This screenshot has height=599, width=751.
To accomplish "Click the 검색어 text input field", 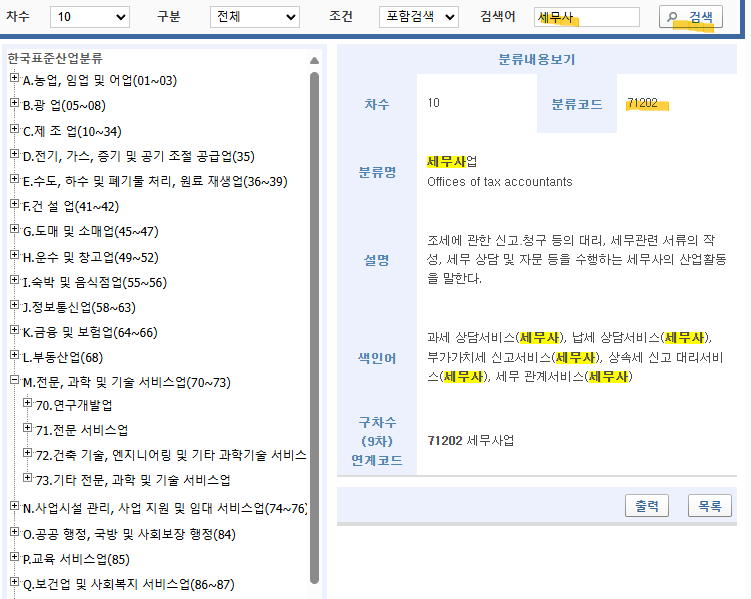I will coord(587,17).
